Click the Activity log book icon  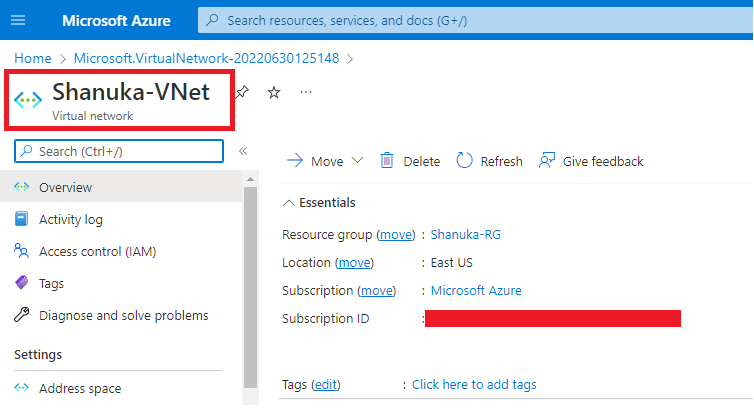click(21, 219)
